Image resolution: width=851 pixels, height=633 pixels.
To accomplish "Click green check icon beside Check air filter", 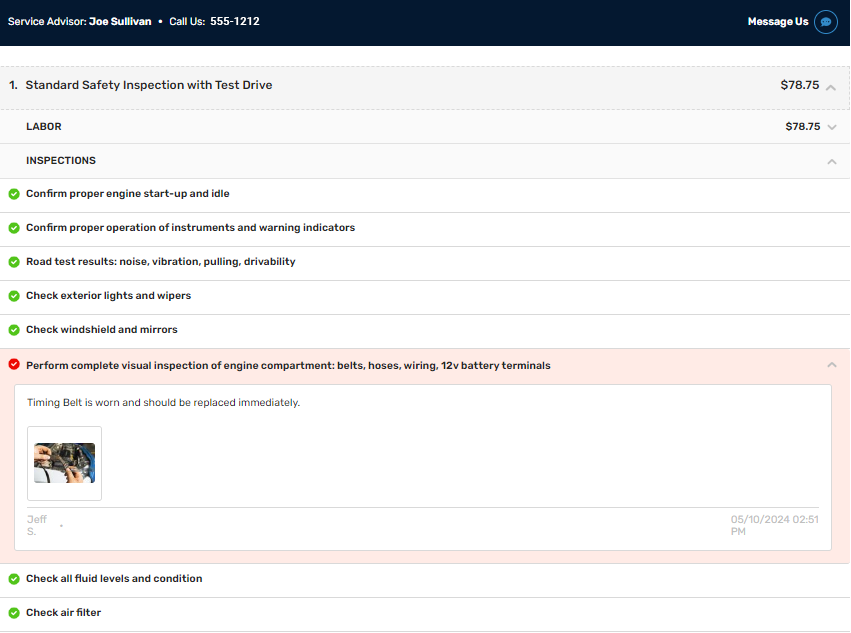I will [x=14, y=613].
